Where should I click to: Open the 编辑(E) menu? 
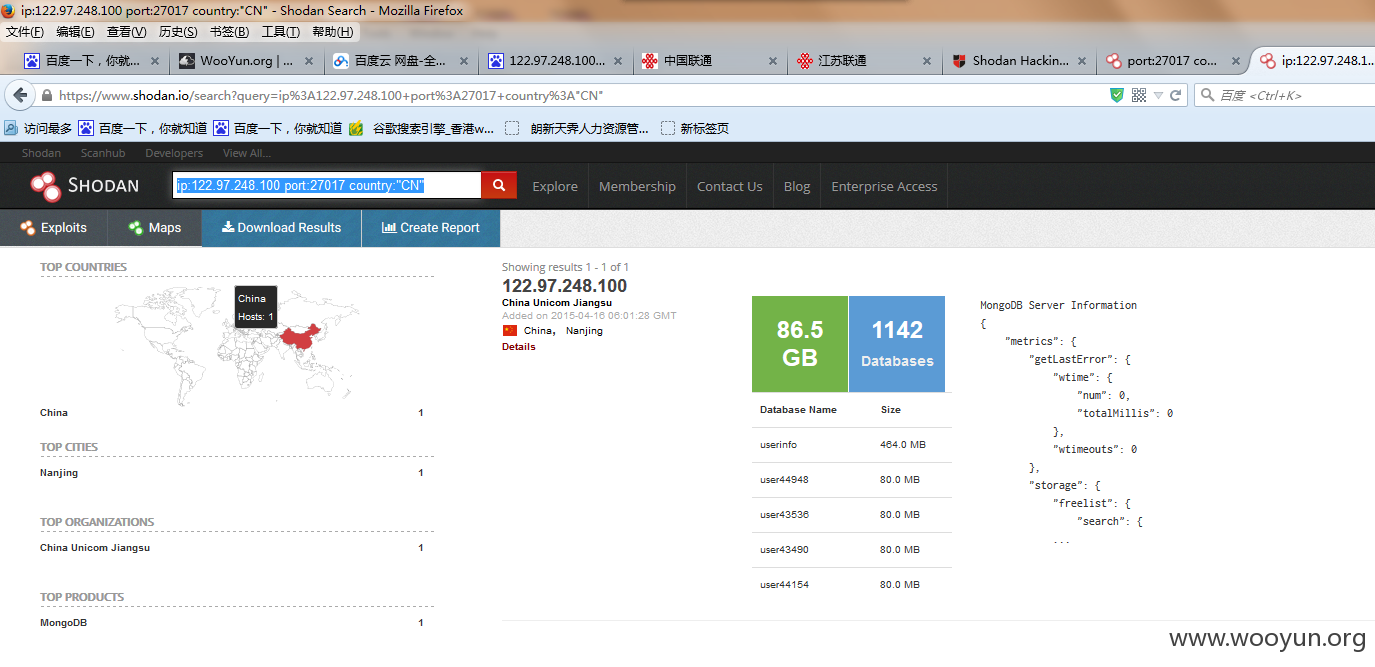point(76,32)
